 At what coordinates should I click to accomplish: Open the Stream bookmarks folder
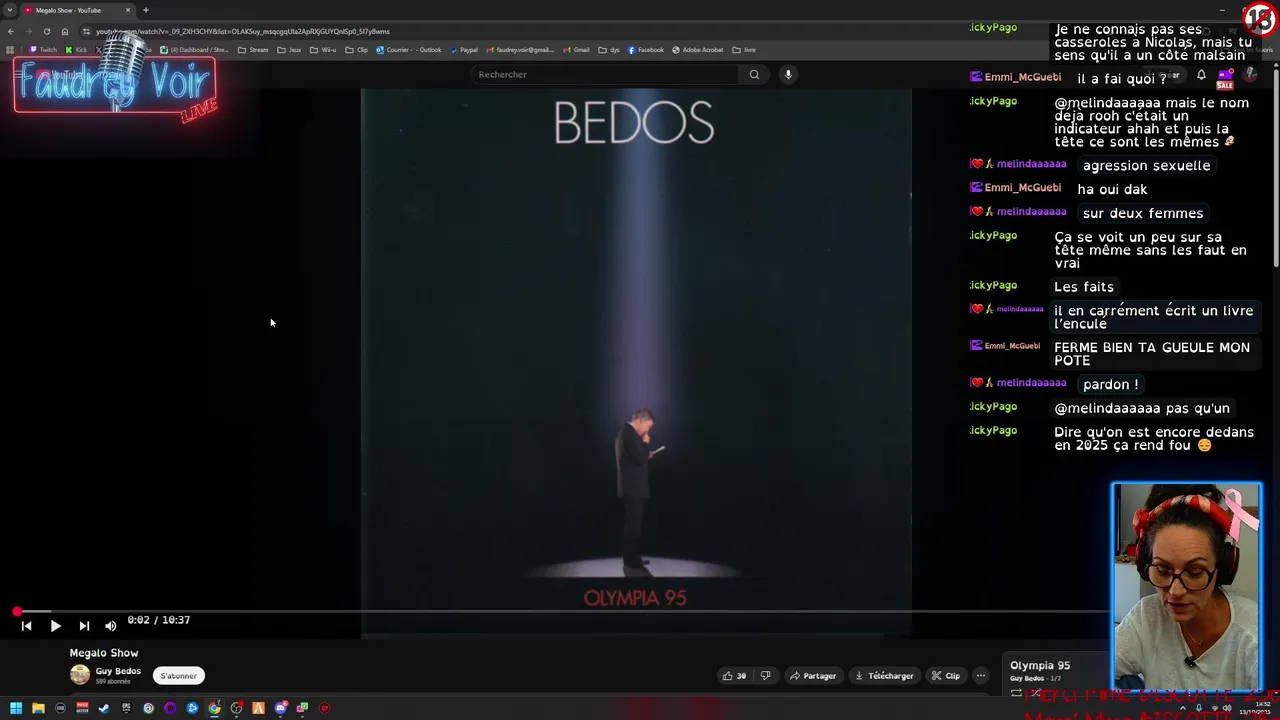[253, 50]
